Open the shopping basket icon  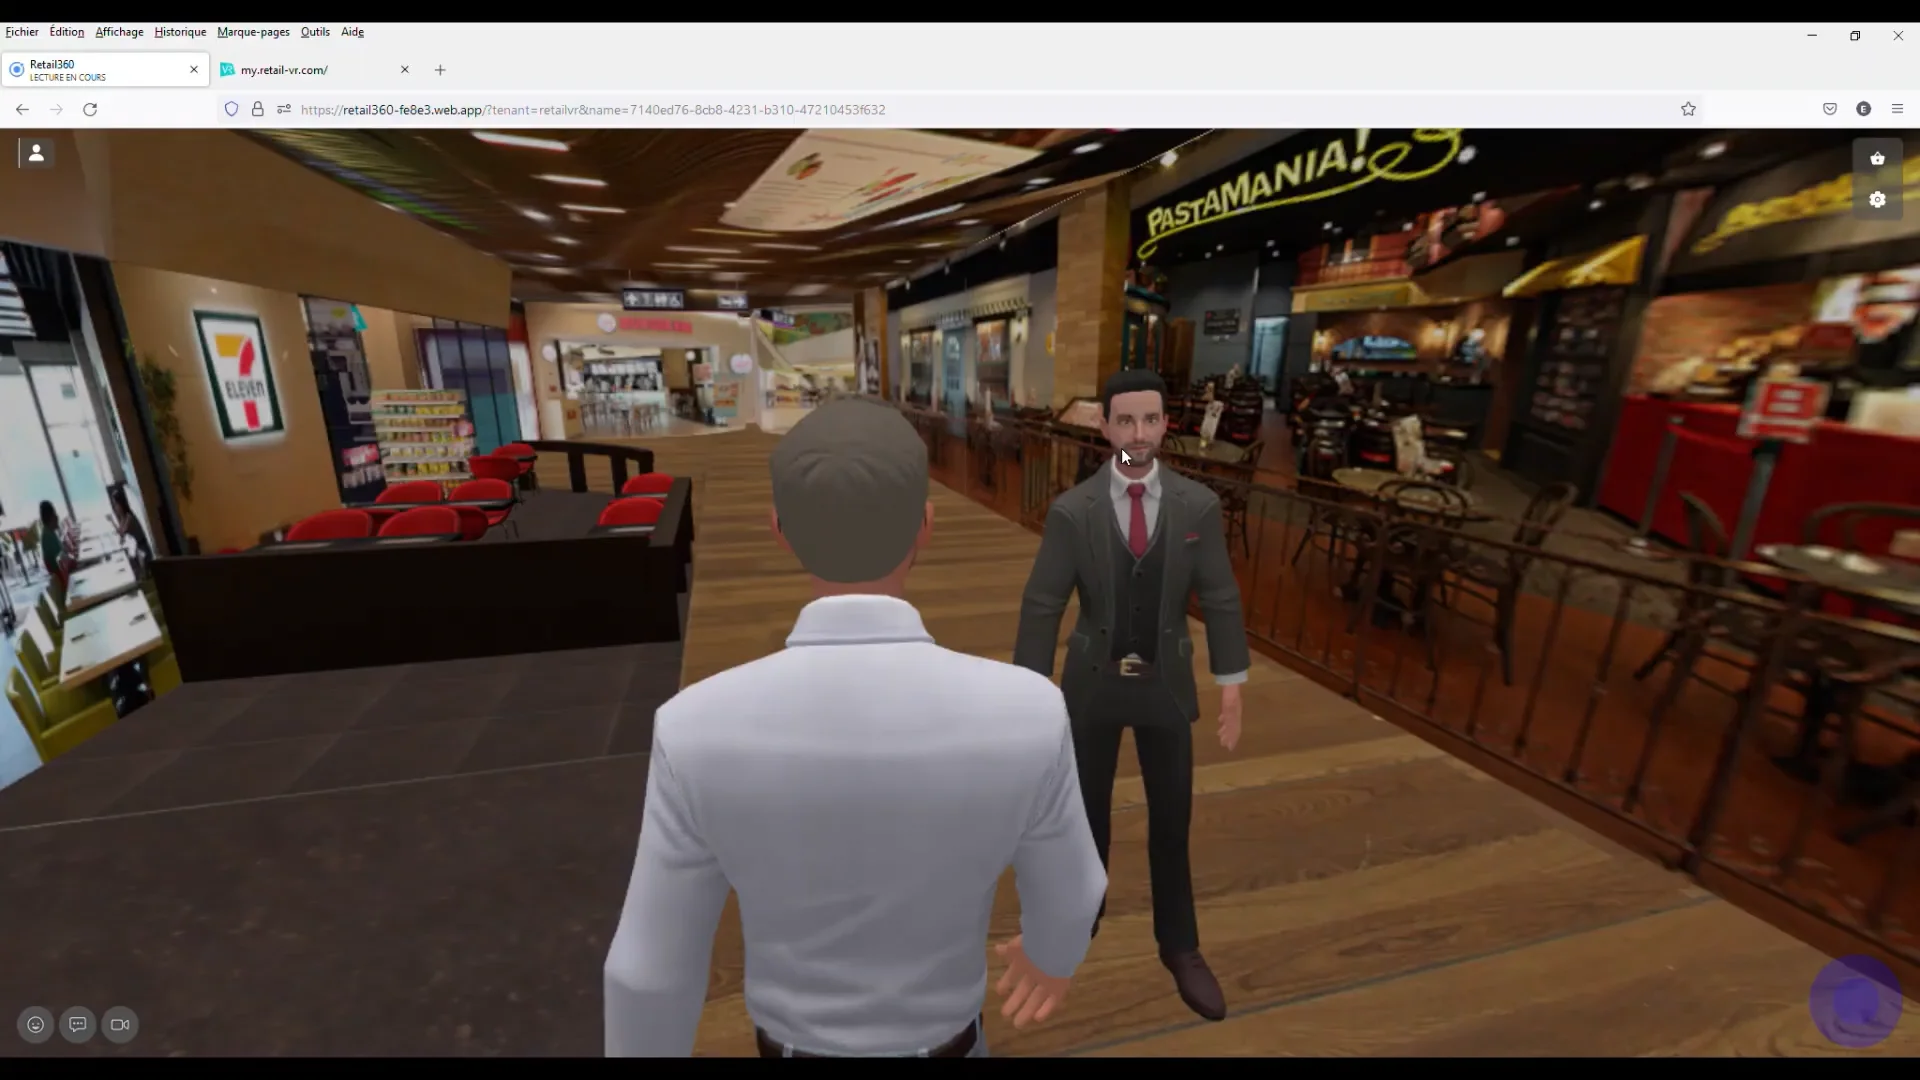(1877, 158)
